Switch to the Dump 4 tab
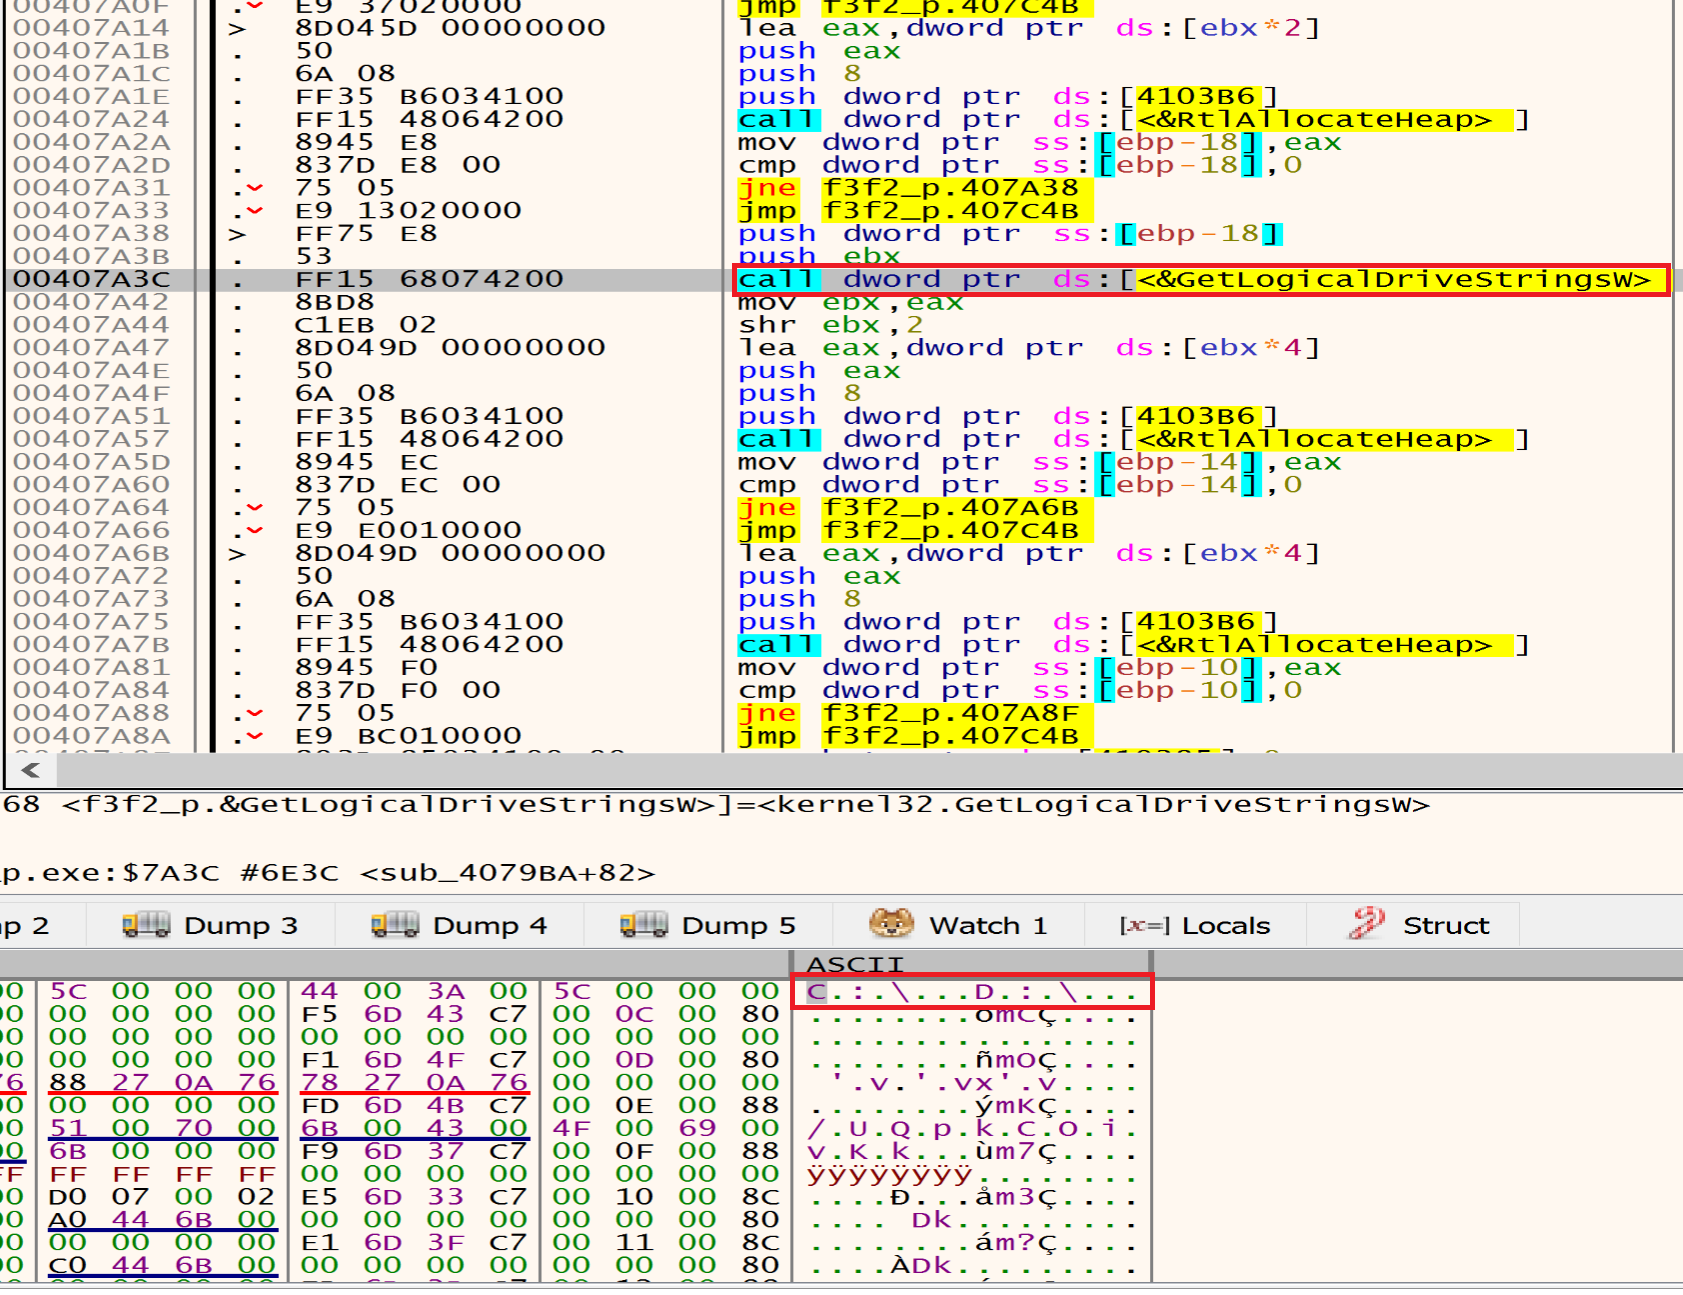The width and height of the screenshot is (1683, 1295). pos(459,925)
